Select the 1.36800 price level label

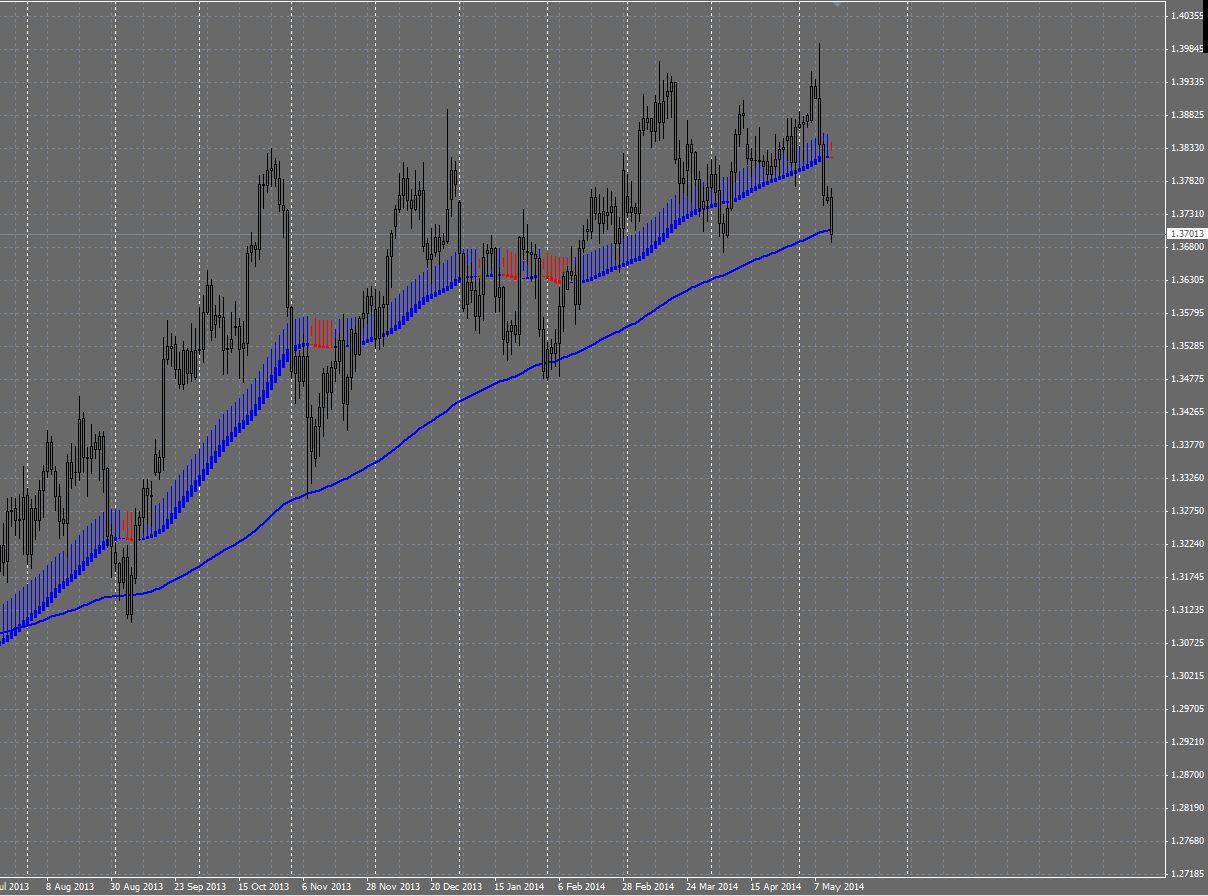[x=1188, y=247]
